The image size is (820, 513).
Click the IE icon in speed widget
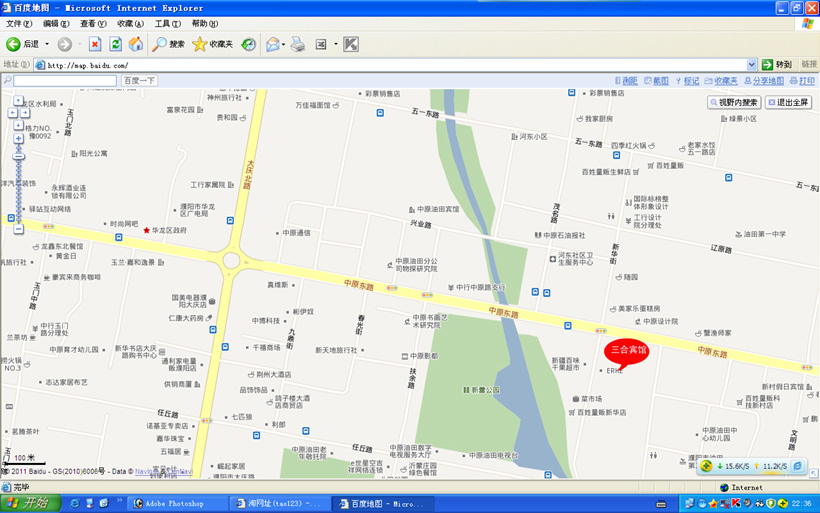tap(798, 466)
